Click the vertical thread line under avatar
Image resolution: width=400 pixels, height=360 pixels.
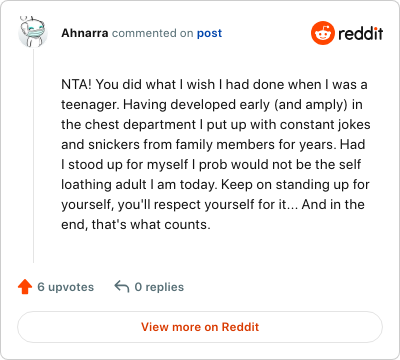[33, 156]
